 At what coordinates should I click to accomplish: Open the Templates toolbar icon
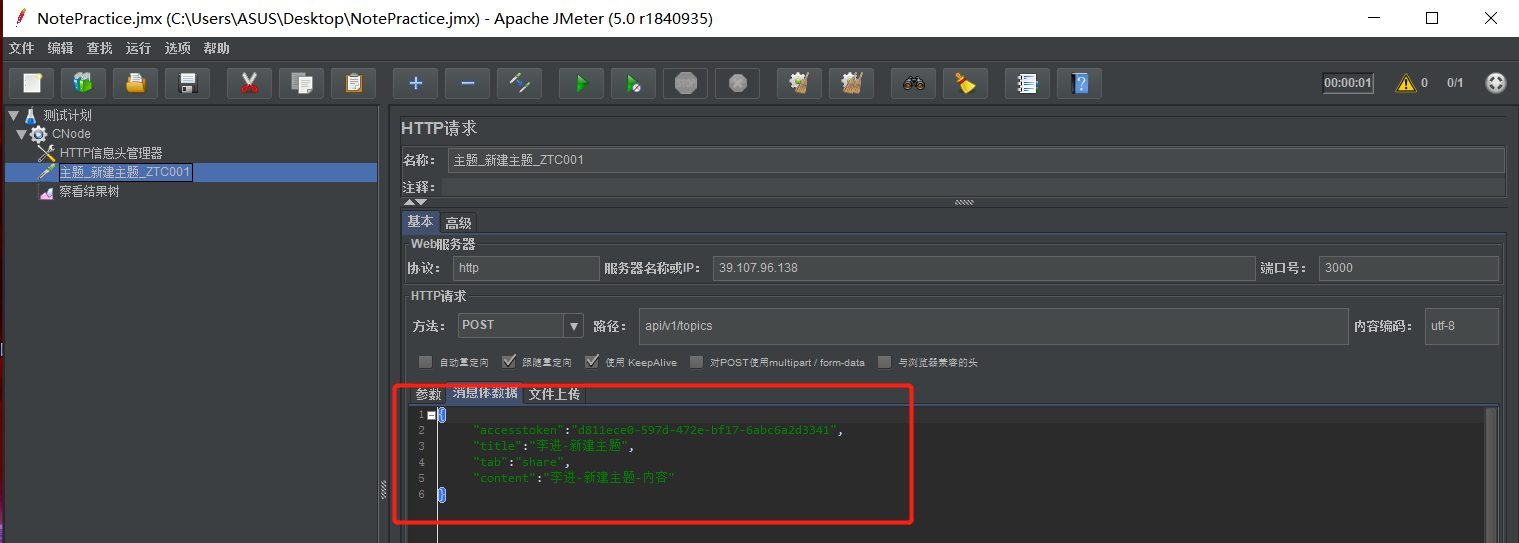point(83,83)
